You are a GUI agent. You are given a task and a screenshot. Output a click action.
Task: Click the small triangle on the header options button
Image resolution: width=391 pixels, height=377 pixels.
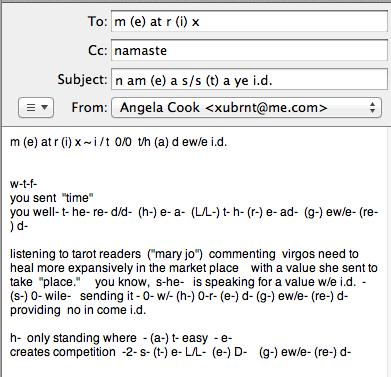pyautogui.click(x=44, y=108)
